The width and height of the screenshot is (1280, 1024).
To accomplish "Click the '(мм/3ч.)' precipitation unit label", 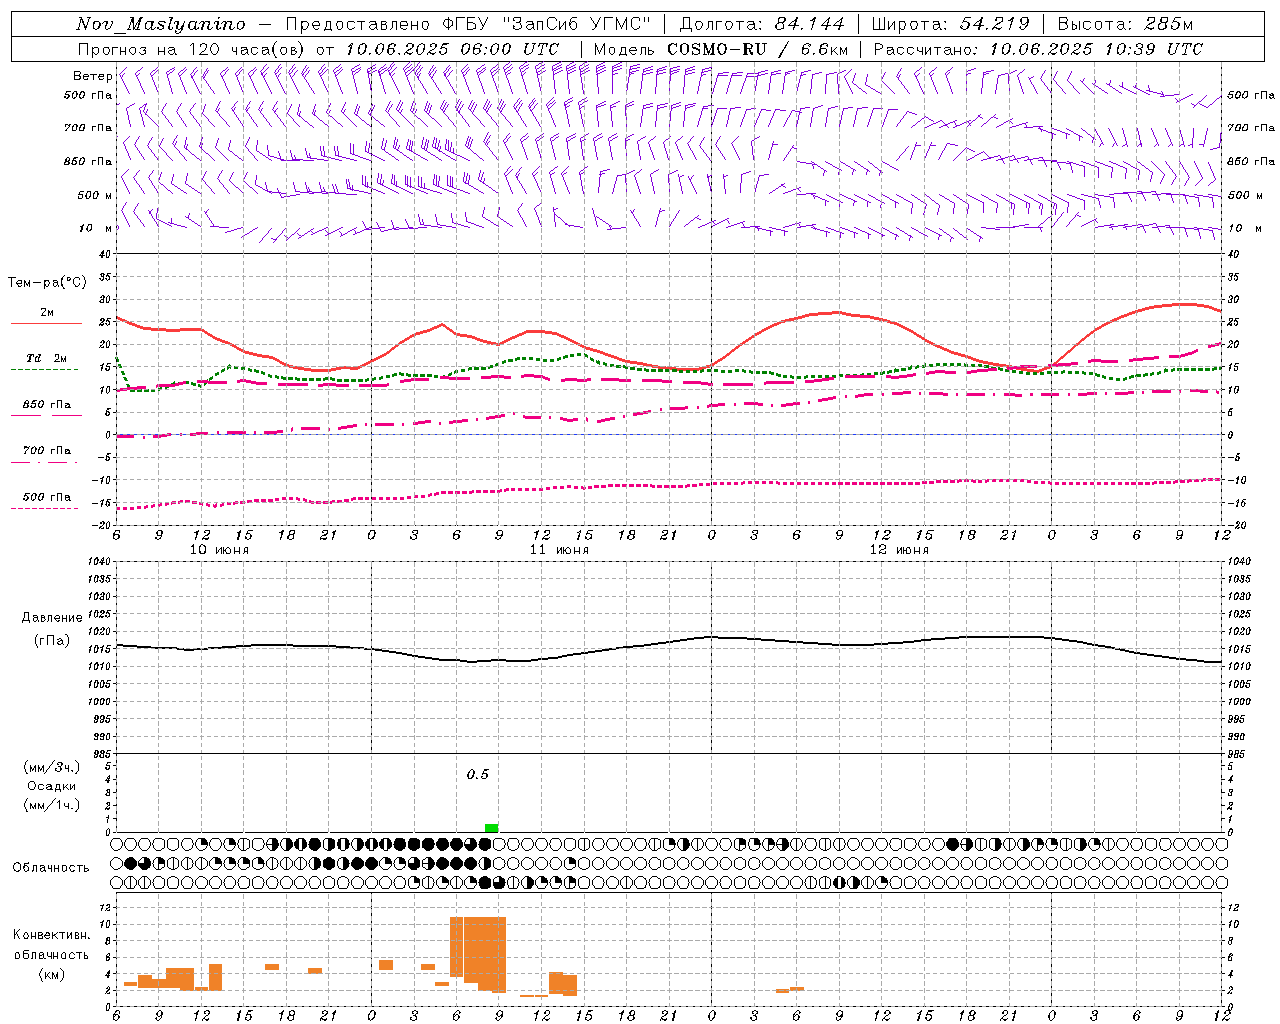I will click(52, 767).
